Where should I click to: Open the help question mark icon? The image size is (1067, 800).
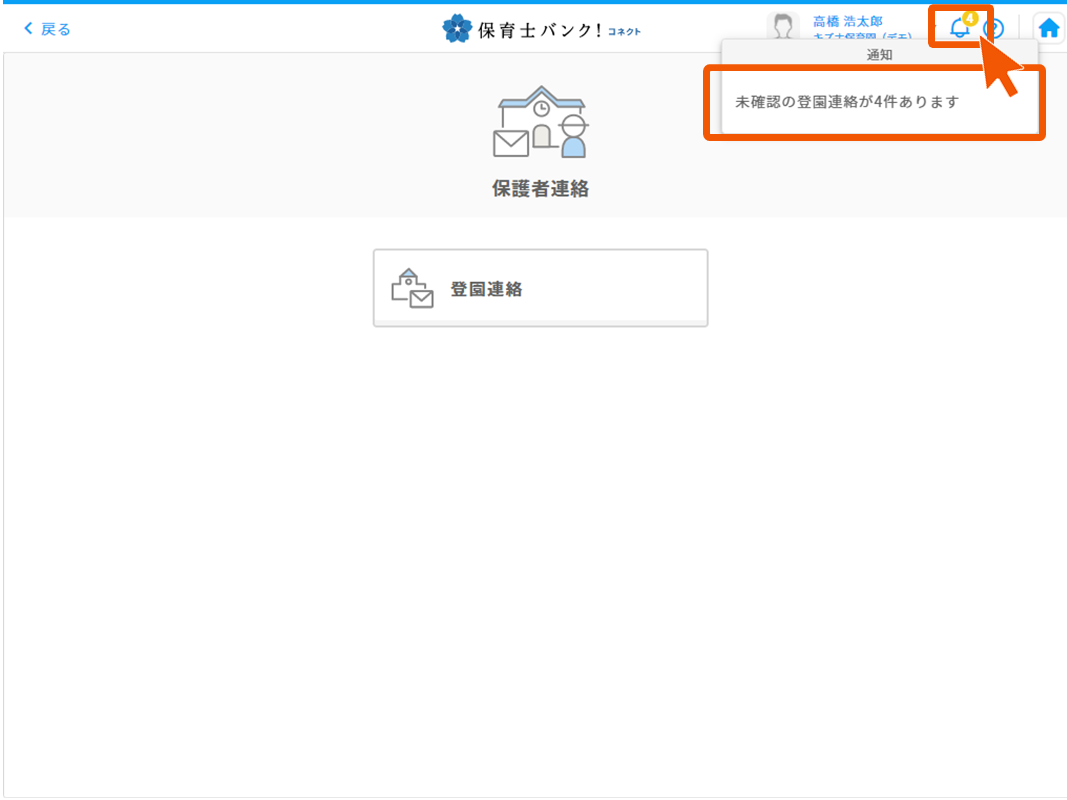[x=993, y=29]
